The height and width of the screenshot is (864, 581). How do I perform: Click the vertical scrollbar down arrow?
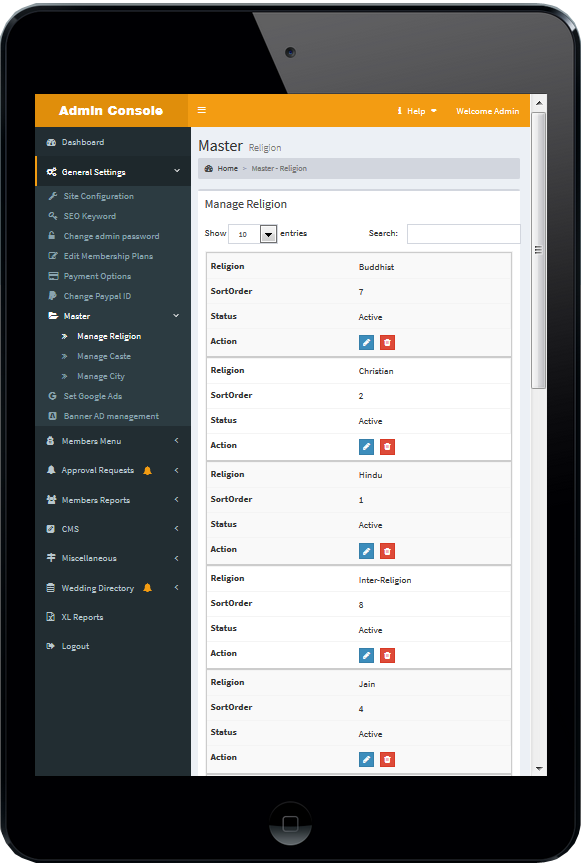(x=539, y=769)
